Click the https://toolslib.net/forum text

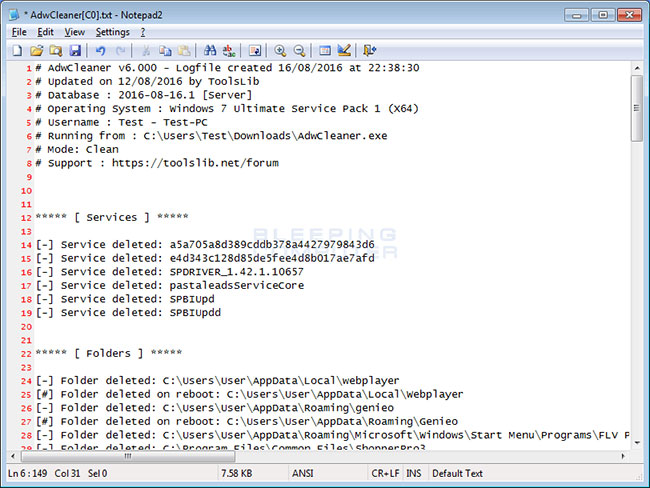[x=195, y=163]
